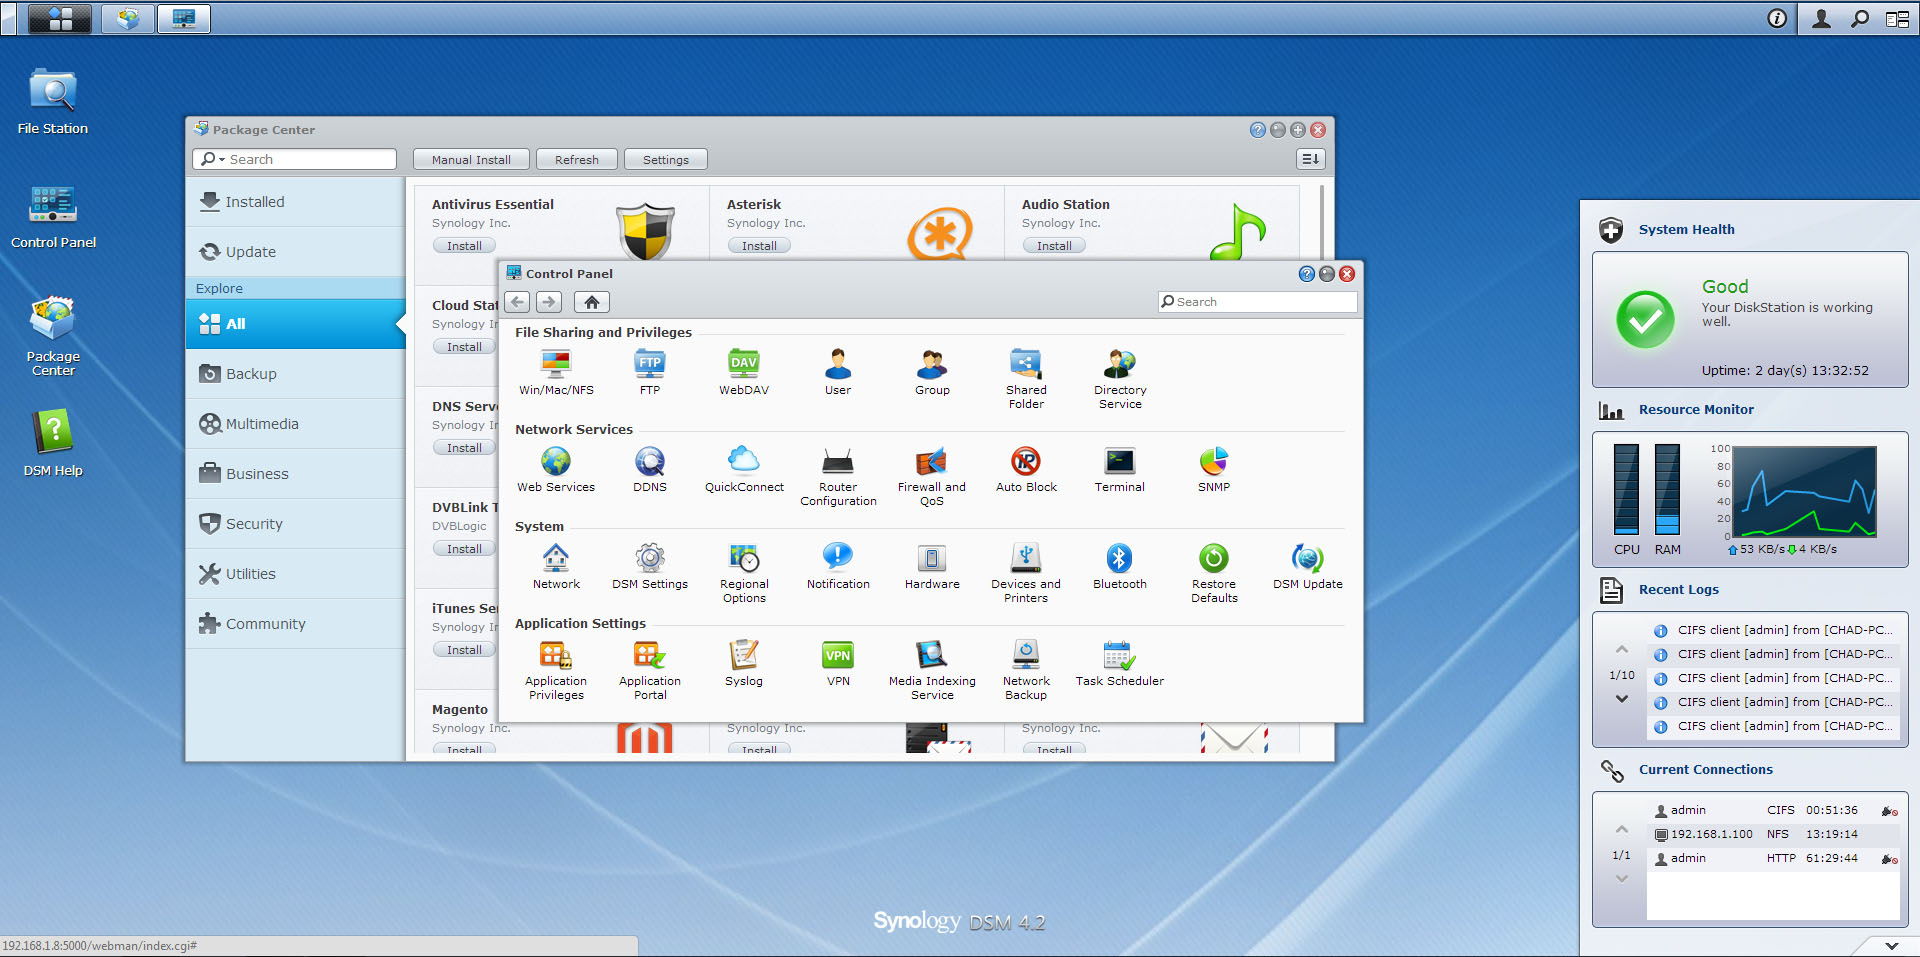Collapse the widgets panel with bottom chevron
1920x957 pixels.
(x=1891, y=945)
